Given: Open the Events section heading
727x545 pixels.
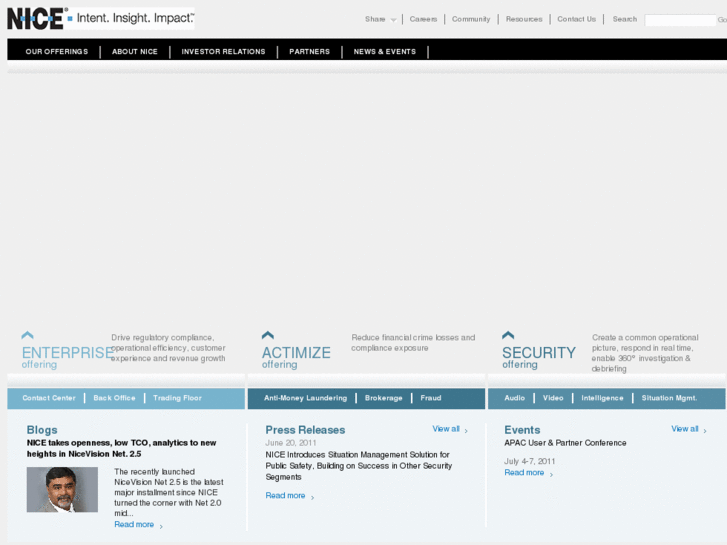Looking at the screenshot, I should (522, 430).
